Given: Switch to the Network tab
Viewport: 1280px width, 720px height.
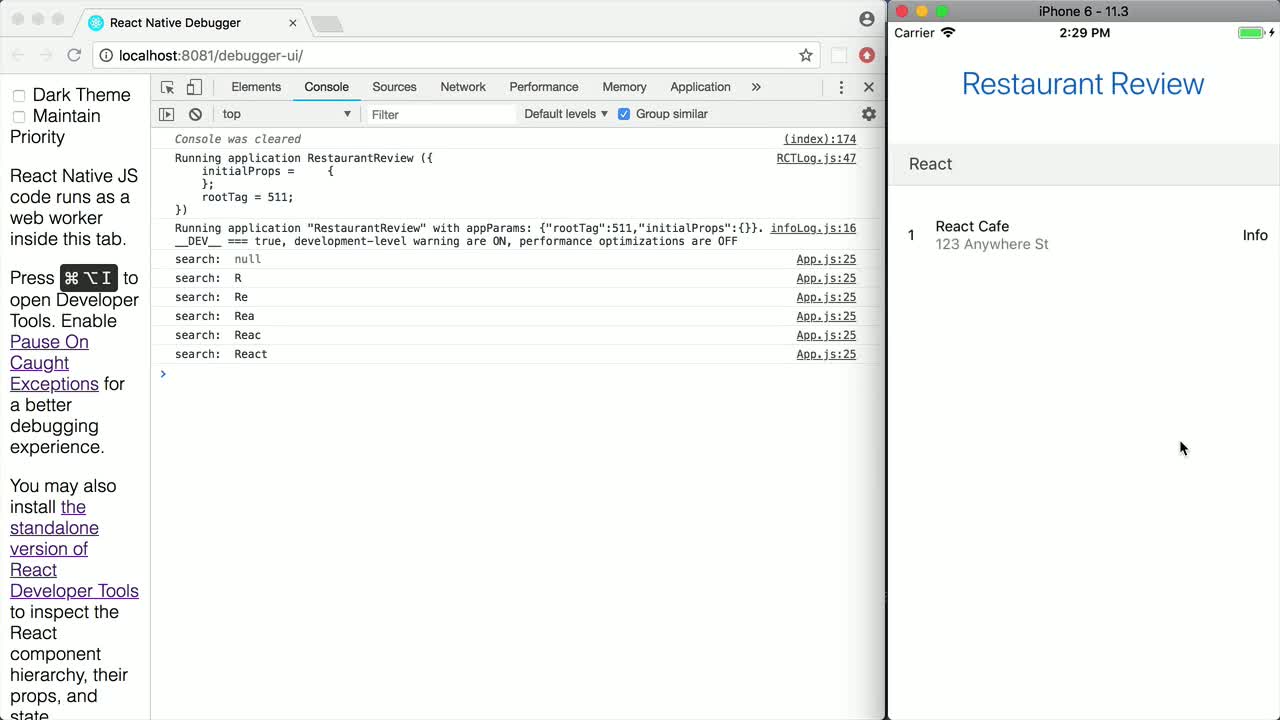Looking at the screenshot, I should click(x=462, y=87).
